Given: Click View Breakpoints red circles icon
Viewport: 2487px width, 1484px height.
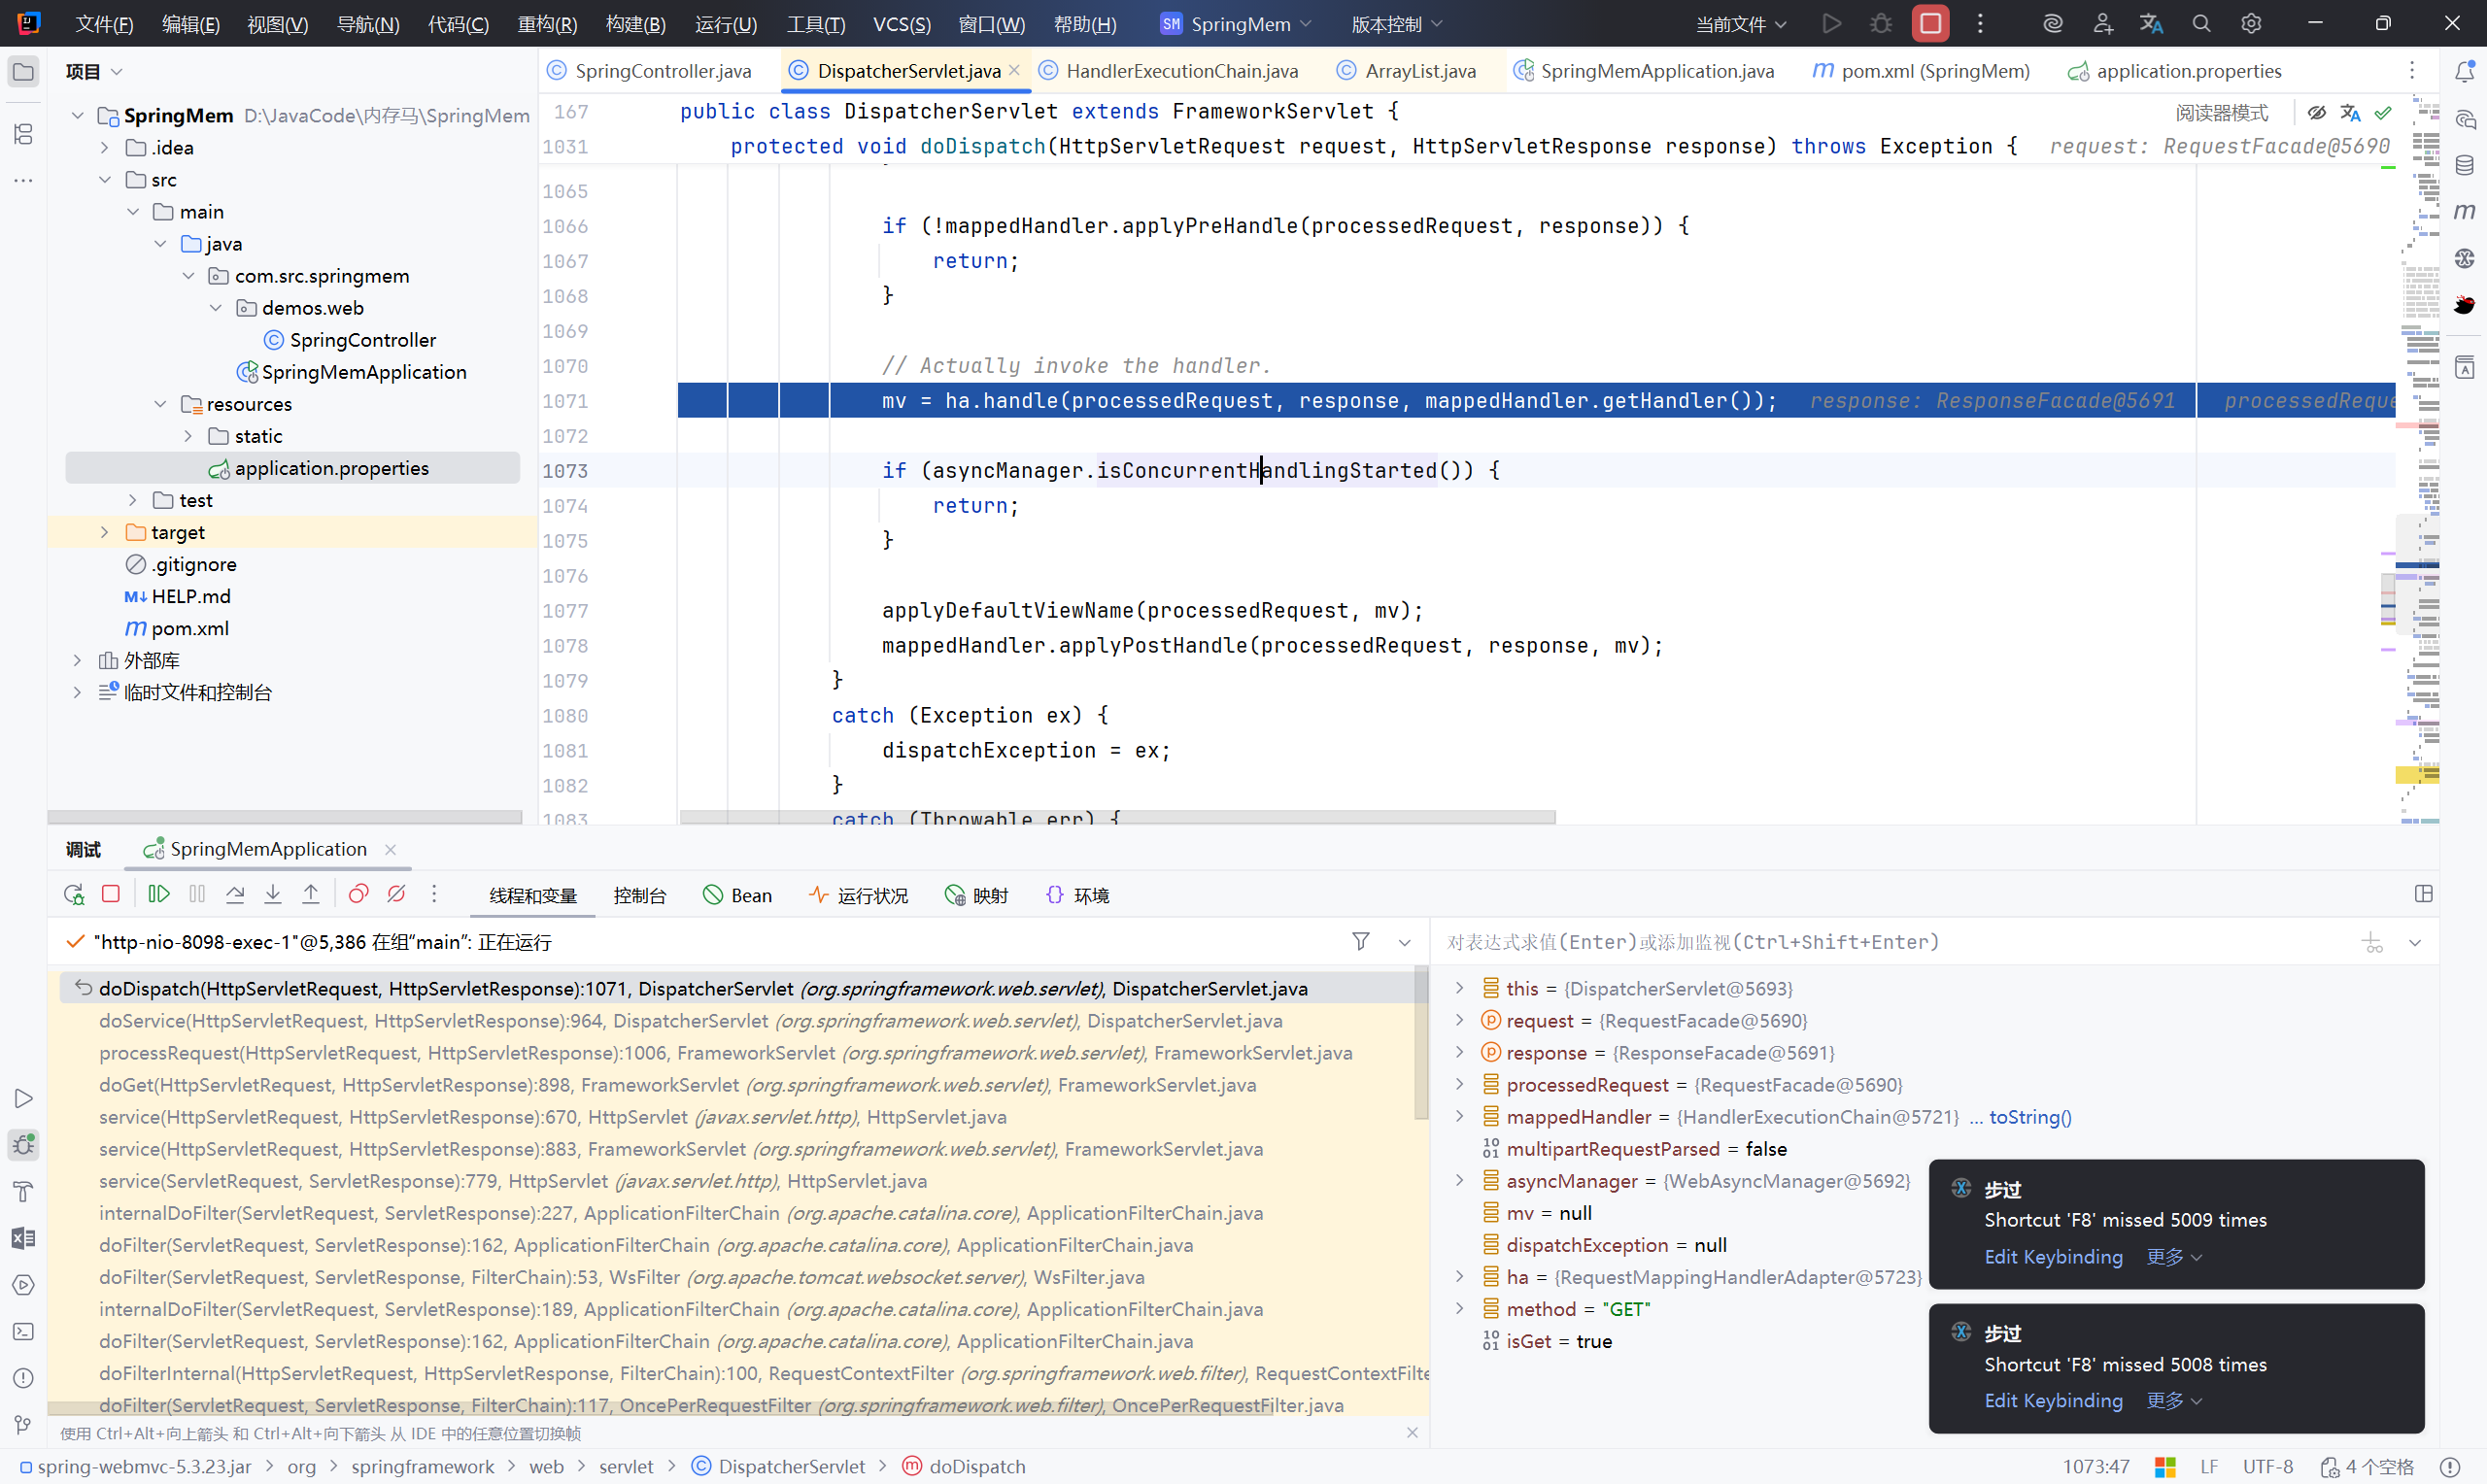Looking at the screenshot, I should coord(358,894).
